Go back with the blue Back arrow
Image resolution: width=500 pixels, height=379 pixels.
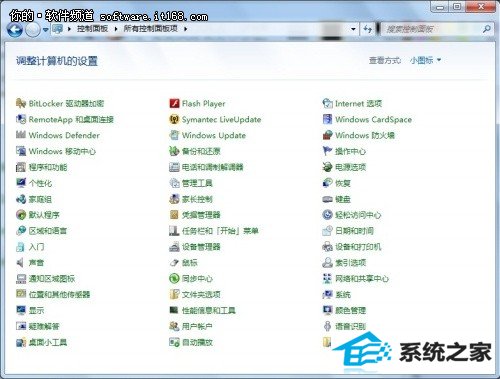(x=15, y=30)
